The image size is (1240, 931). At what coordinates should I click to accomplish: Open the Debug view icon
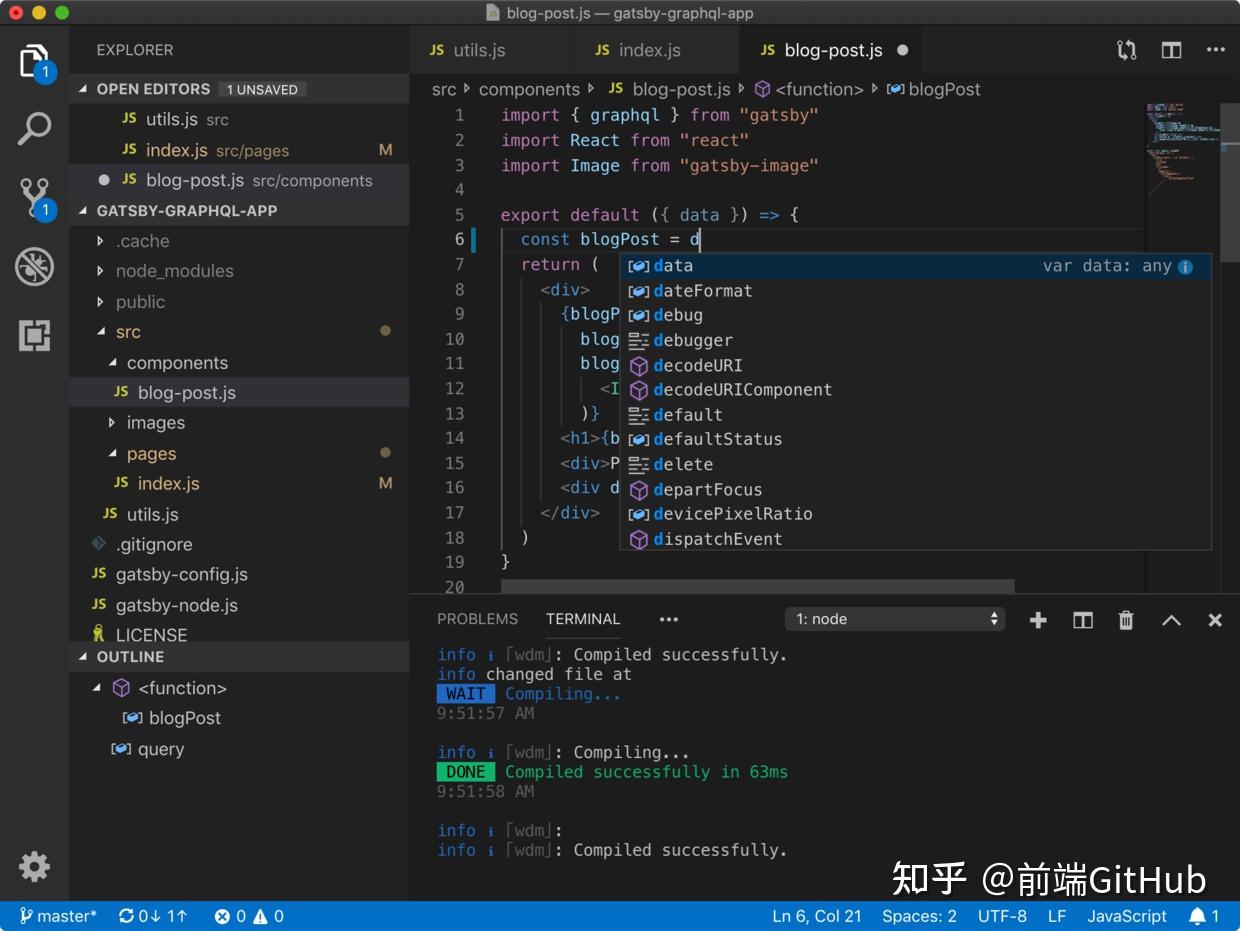point(35,266)
